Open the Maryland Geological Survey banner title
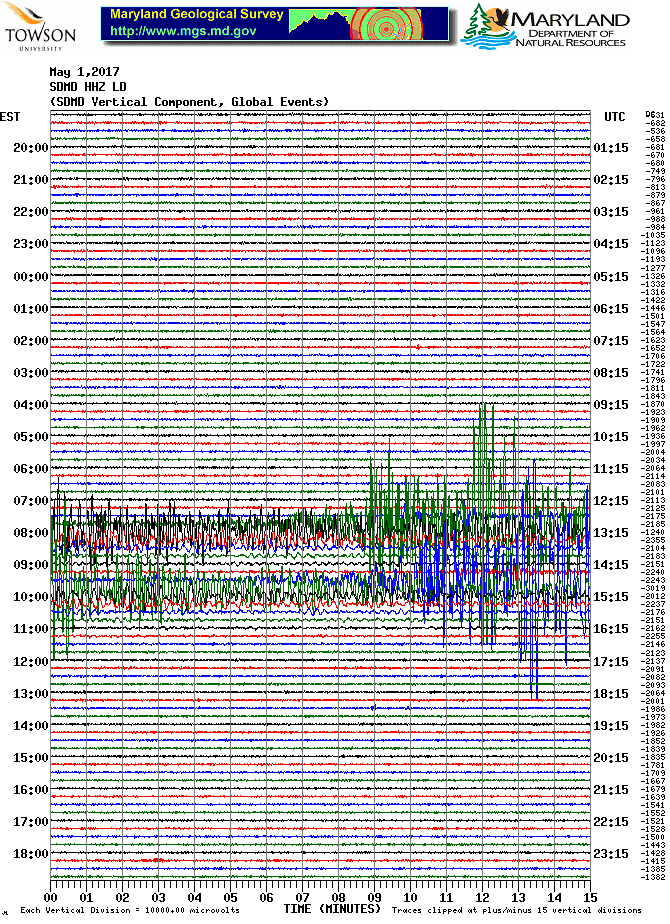This screenshot has height=924, width=670. click(197, 16)
